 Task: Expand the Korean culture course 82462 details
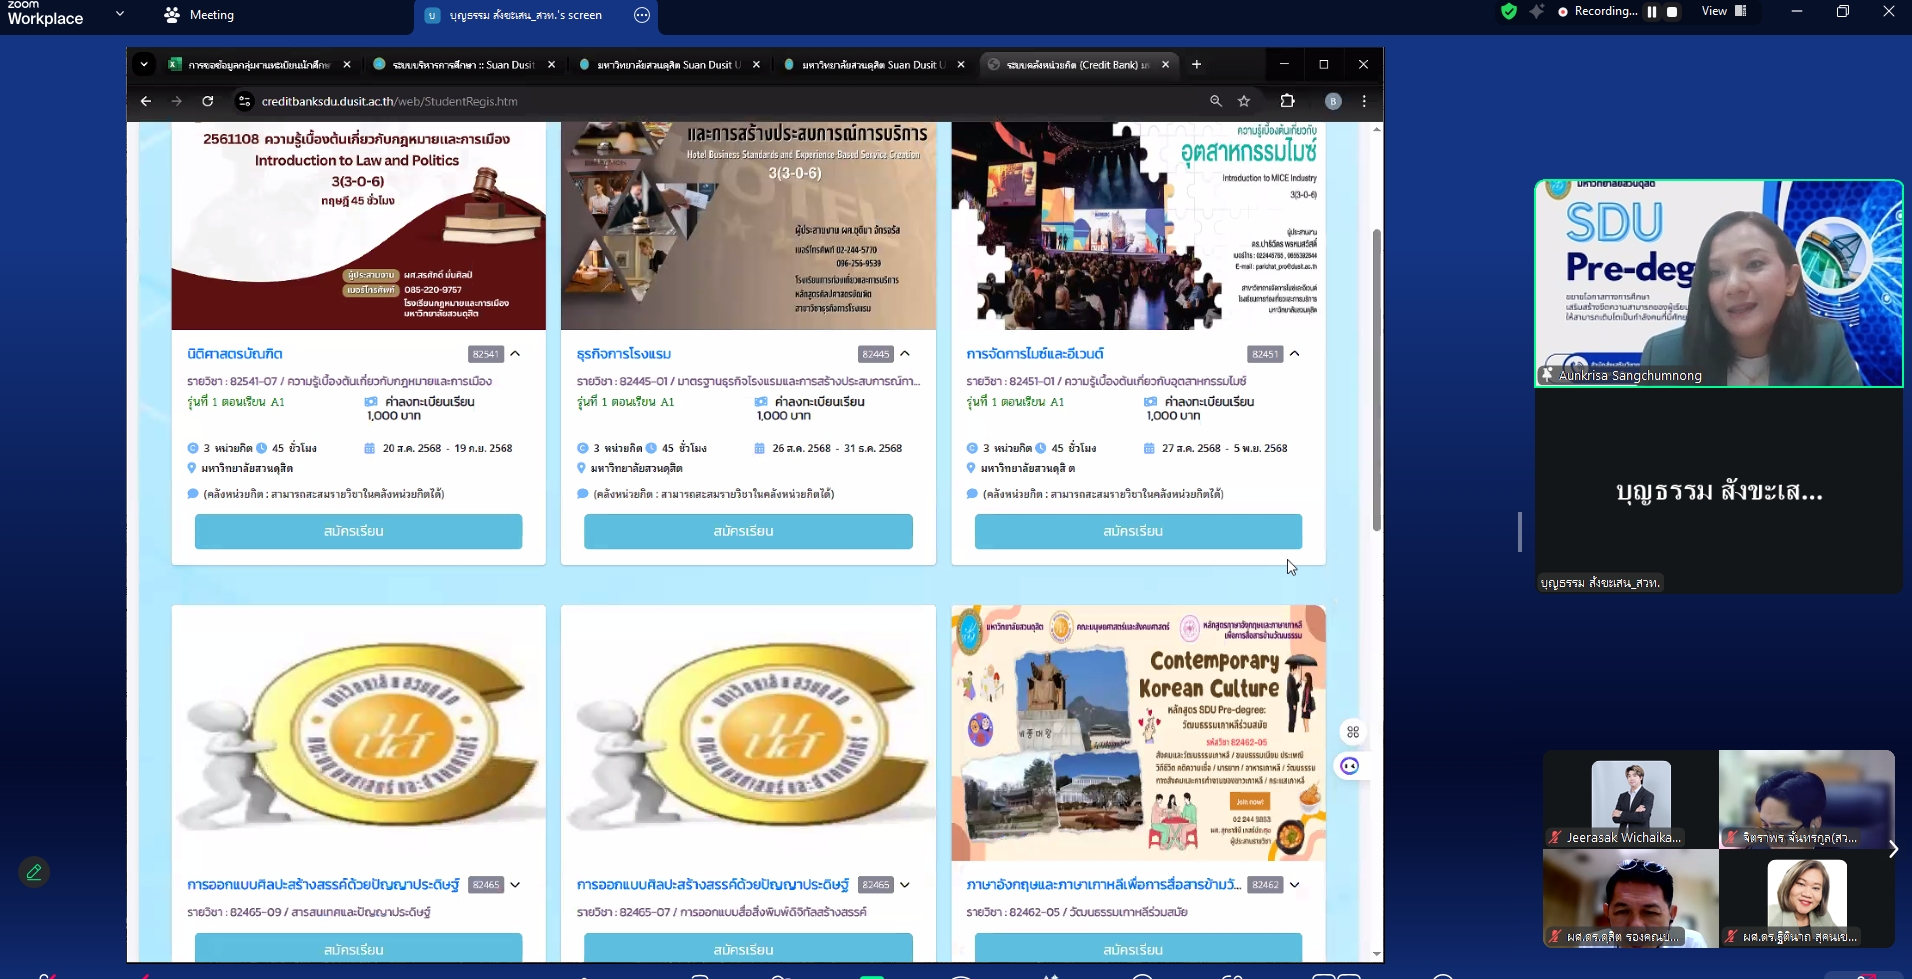pyautogui.click(x=1295, y=885)
